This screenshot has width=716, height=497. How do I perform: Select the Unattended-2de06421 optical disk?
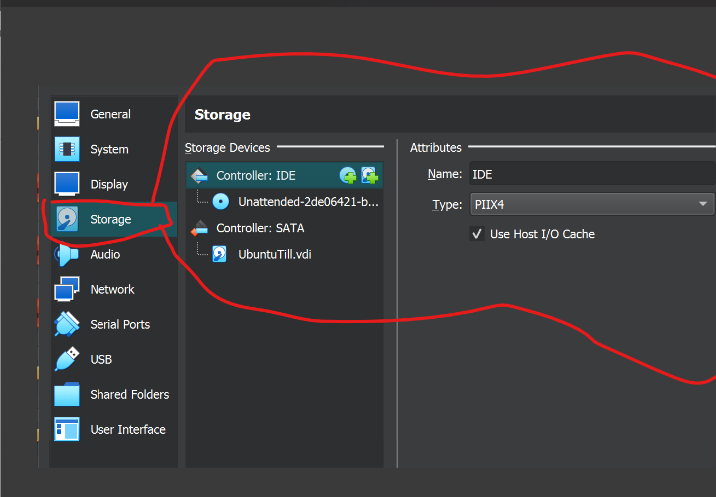coord(295,201)
